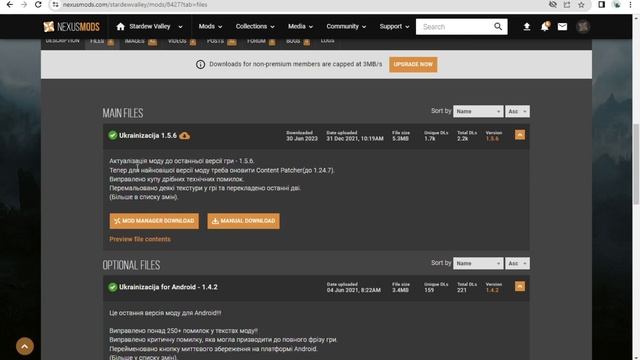Image resolution: width=640 pixels, height=360 pixels.
Task: Click the search magnifier icon
Action: click(498, 27)
